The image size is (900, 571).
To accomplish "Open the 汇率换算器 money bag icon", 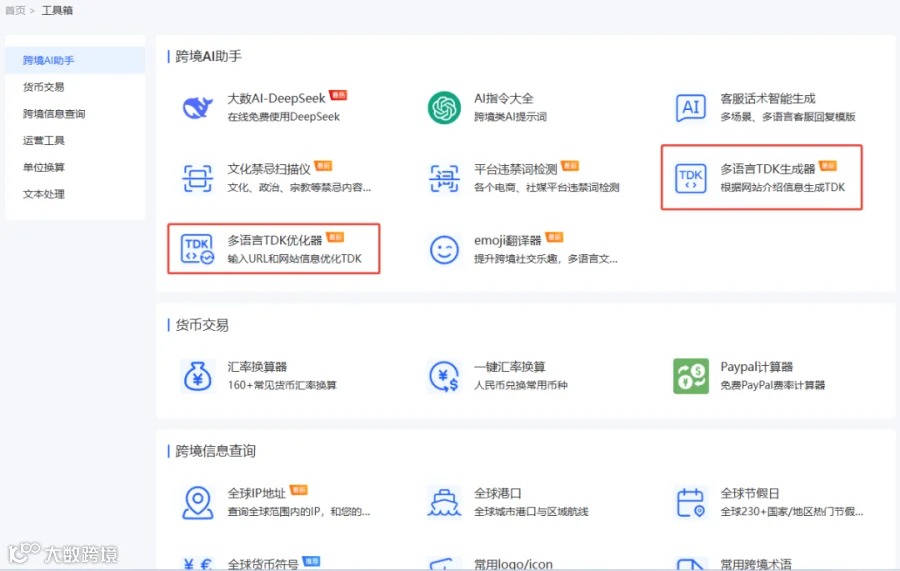I will point(197,376).
